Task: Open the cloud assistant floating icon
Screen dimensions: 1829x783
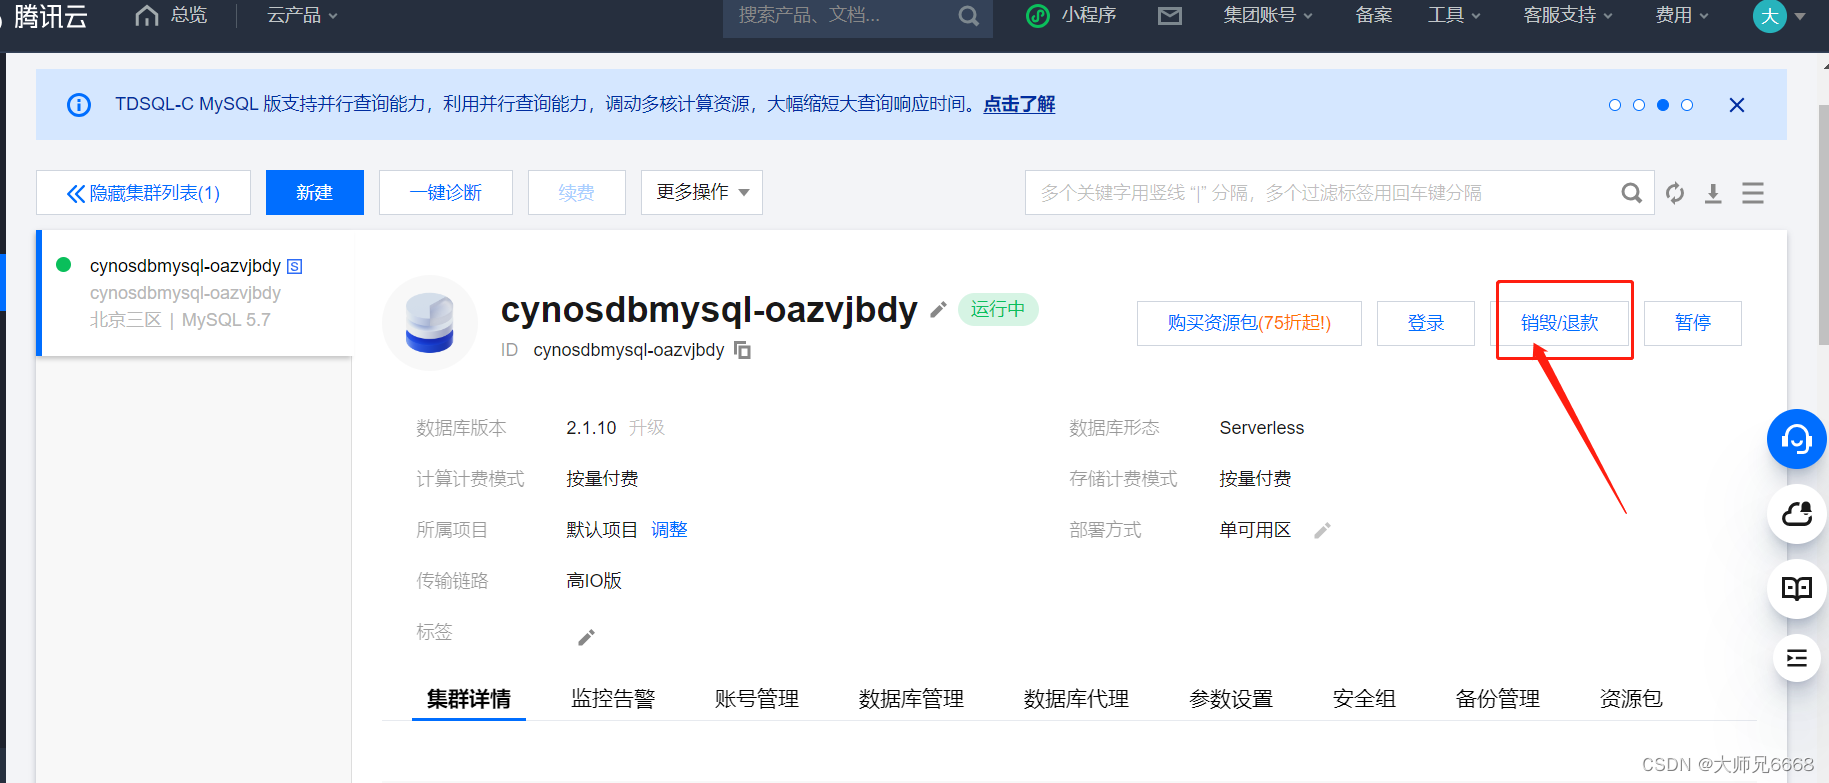Action: pos(1797,514)
